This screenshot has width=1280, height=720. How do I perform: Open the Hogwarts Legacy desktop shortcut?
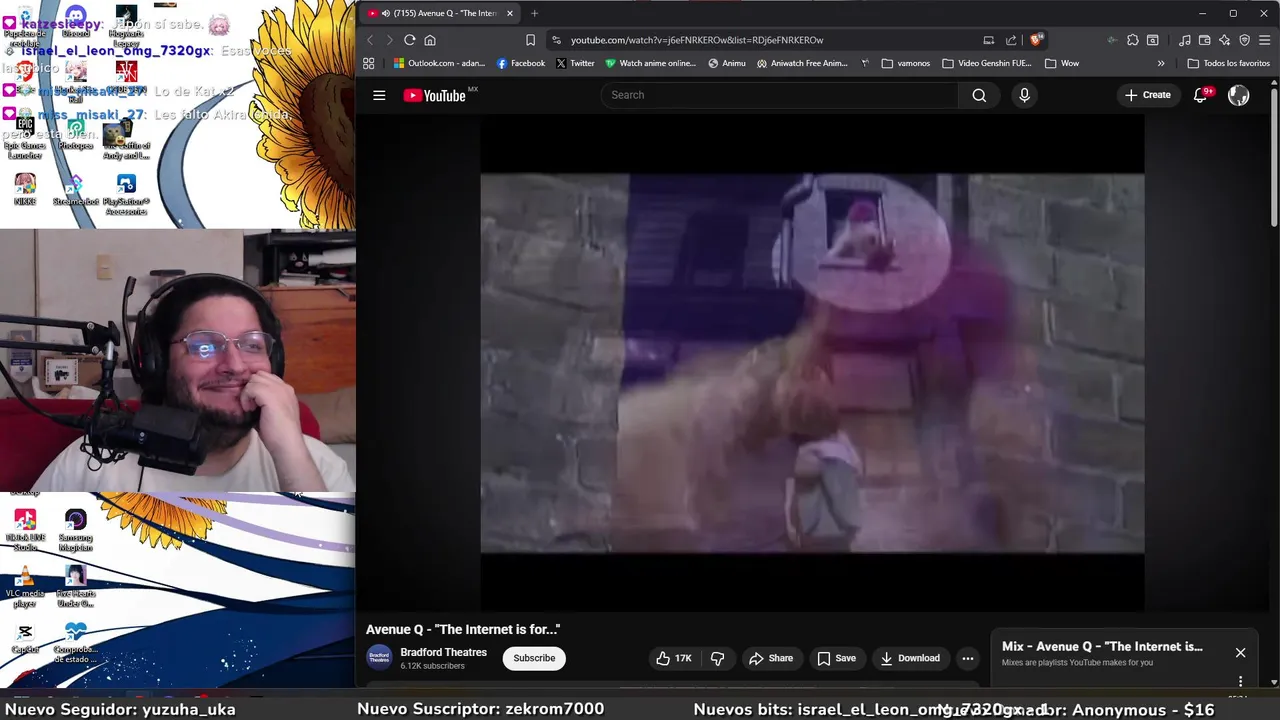(126, 25)
